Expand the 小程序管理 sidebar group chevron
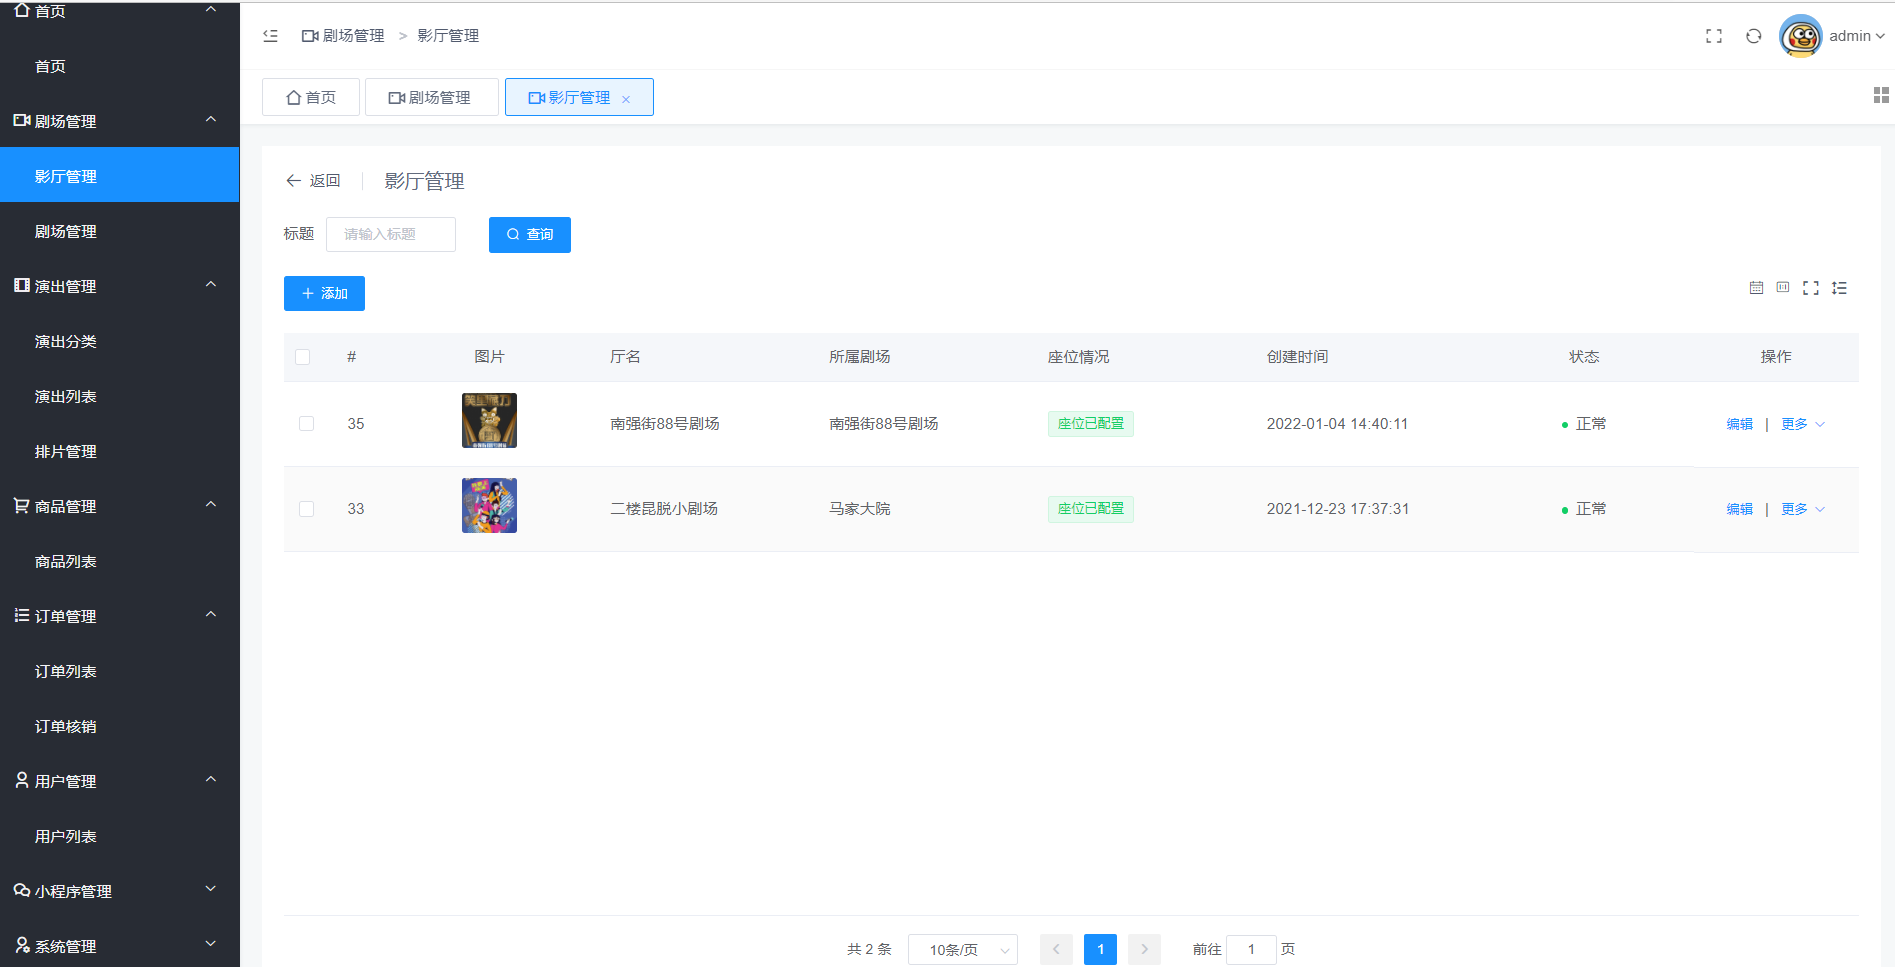Screen dimensions: 1895x967 pyautogui.click(x=211, y=890)
